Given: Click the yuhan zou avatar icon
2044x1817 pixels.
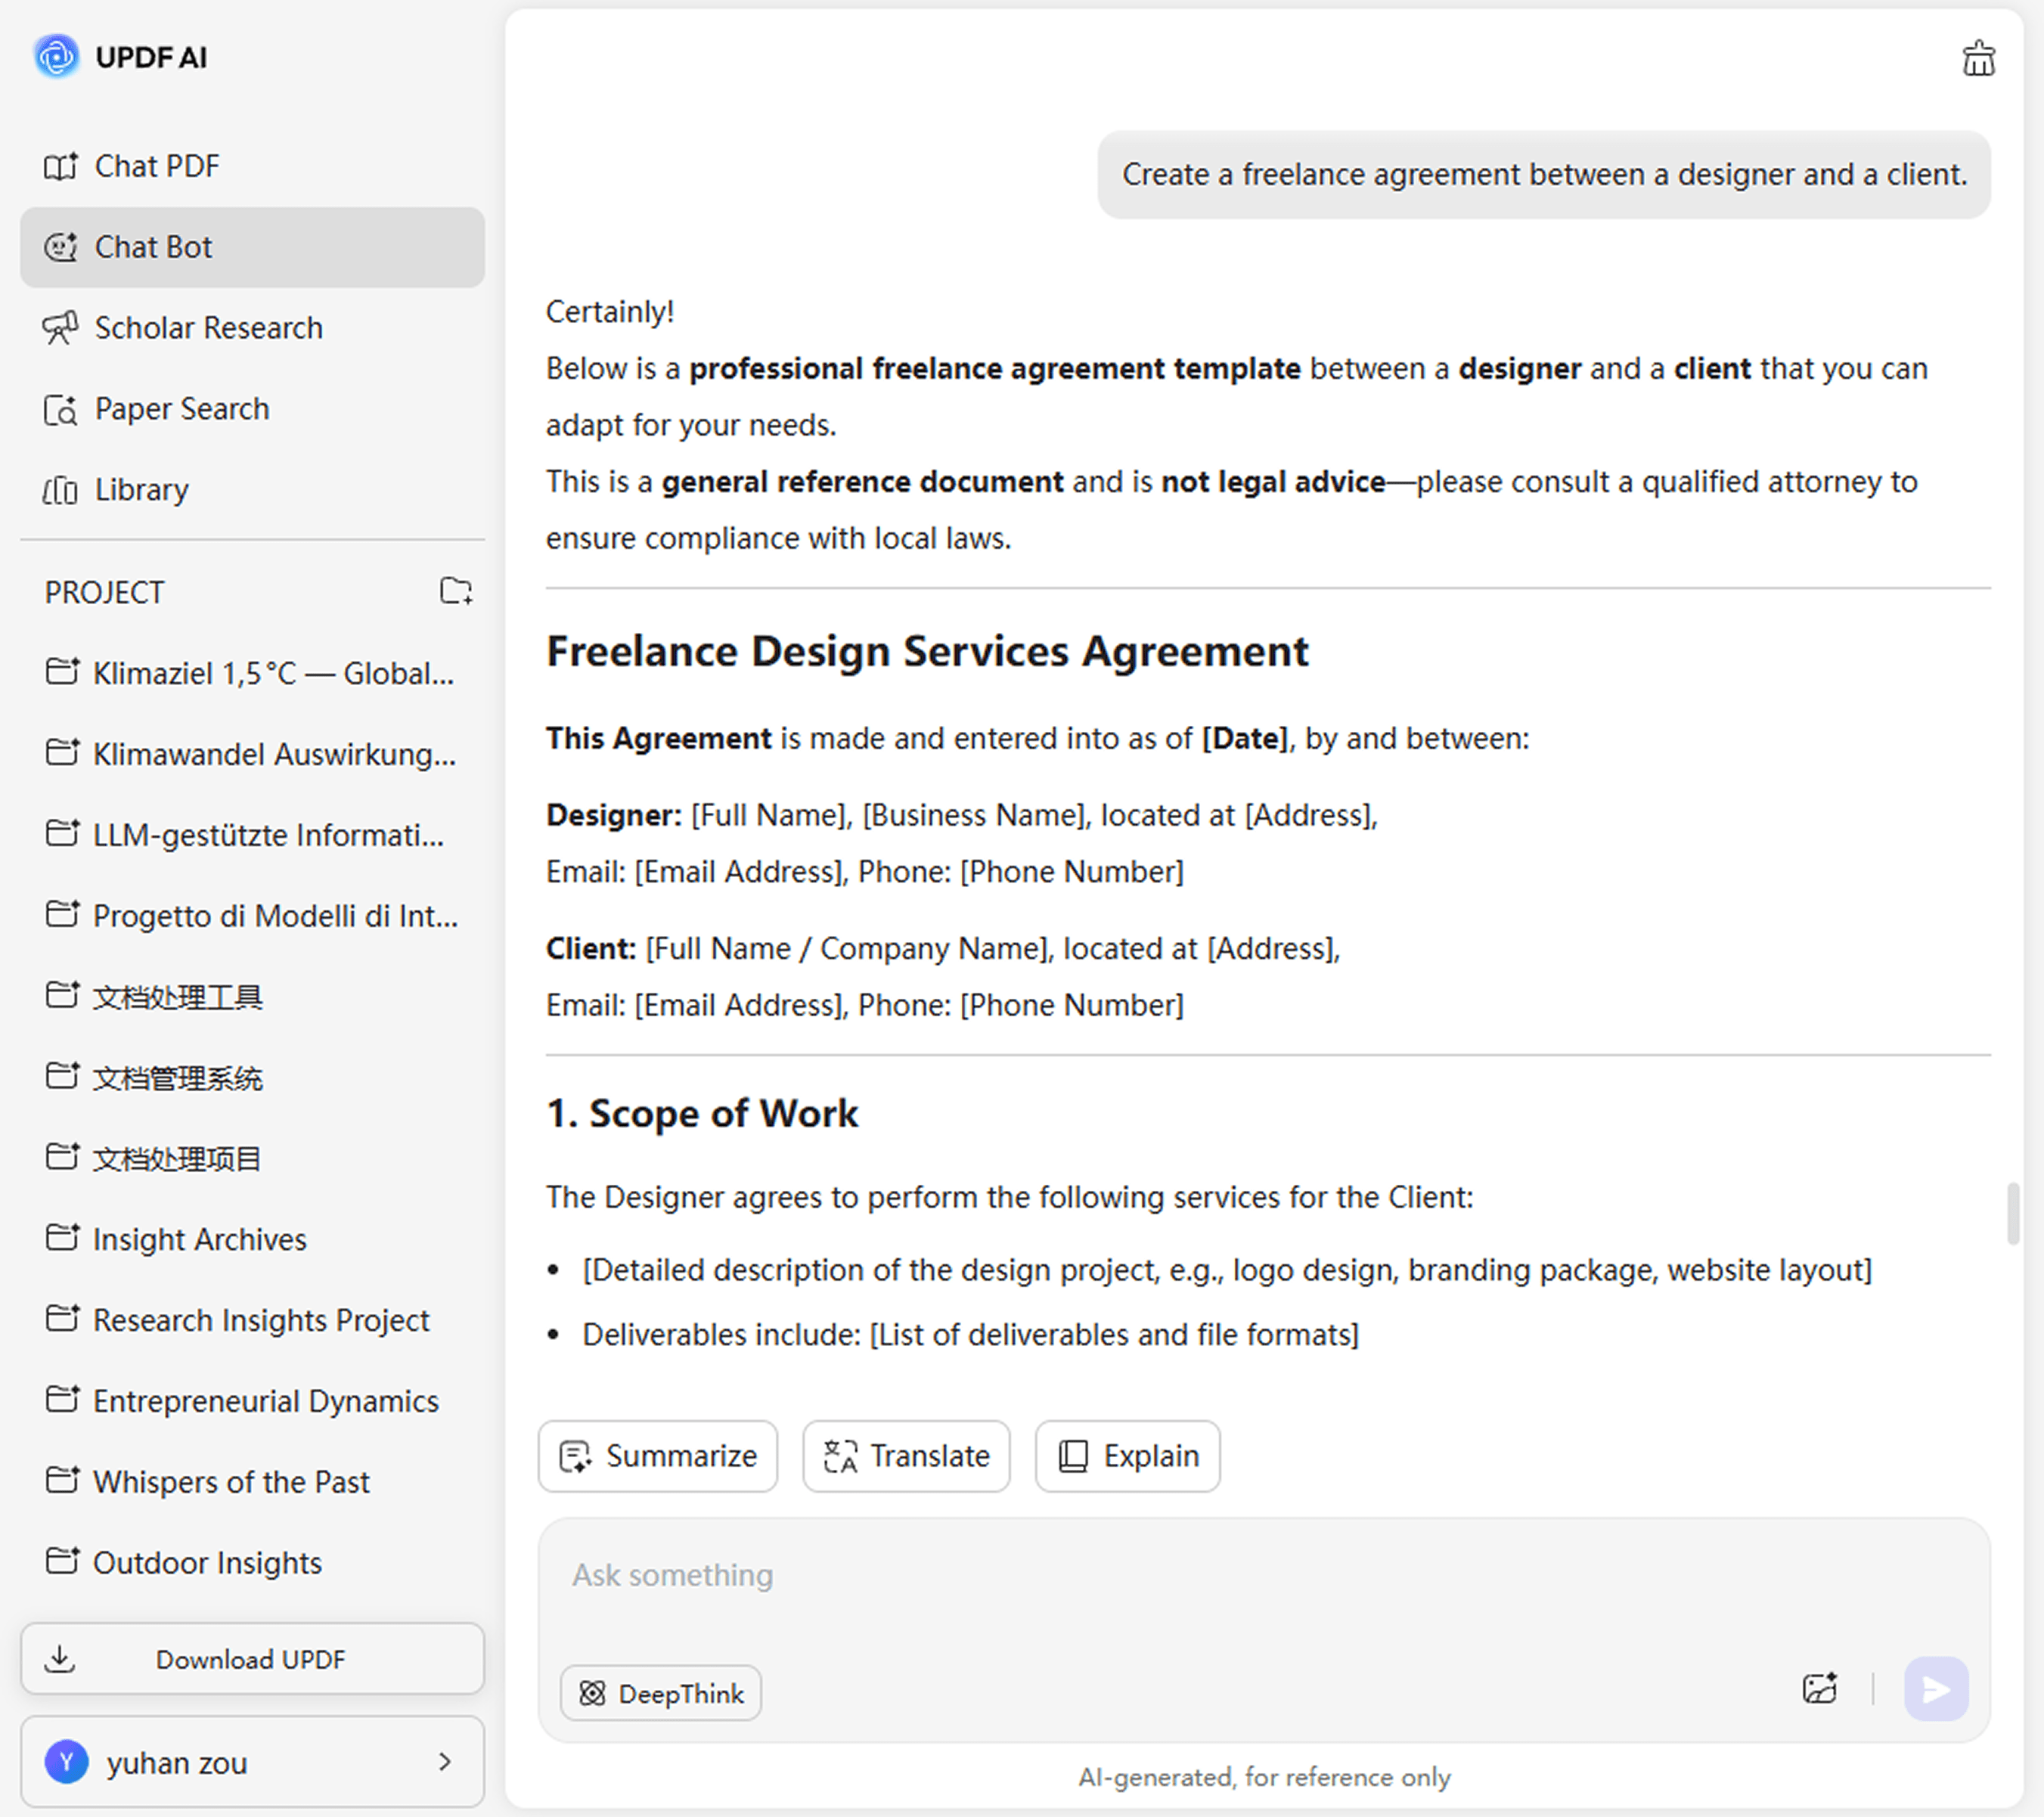Looking at the screenshot, I should tap(67, 1762).
